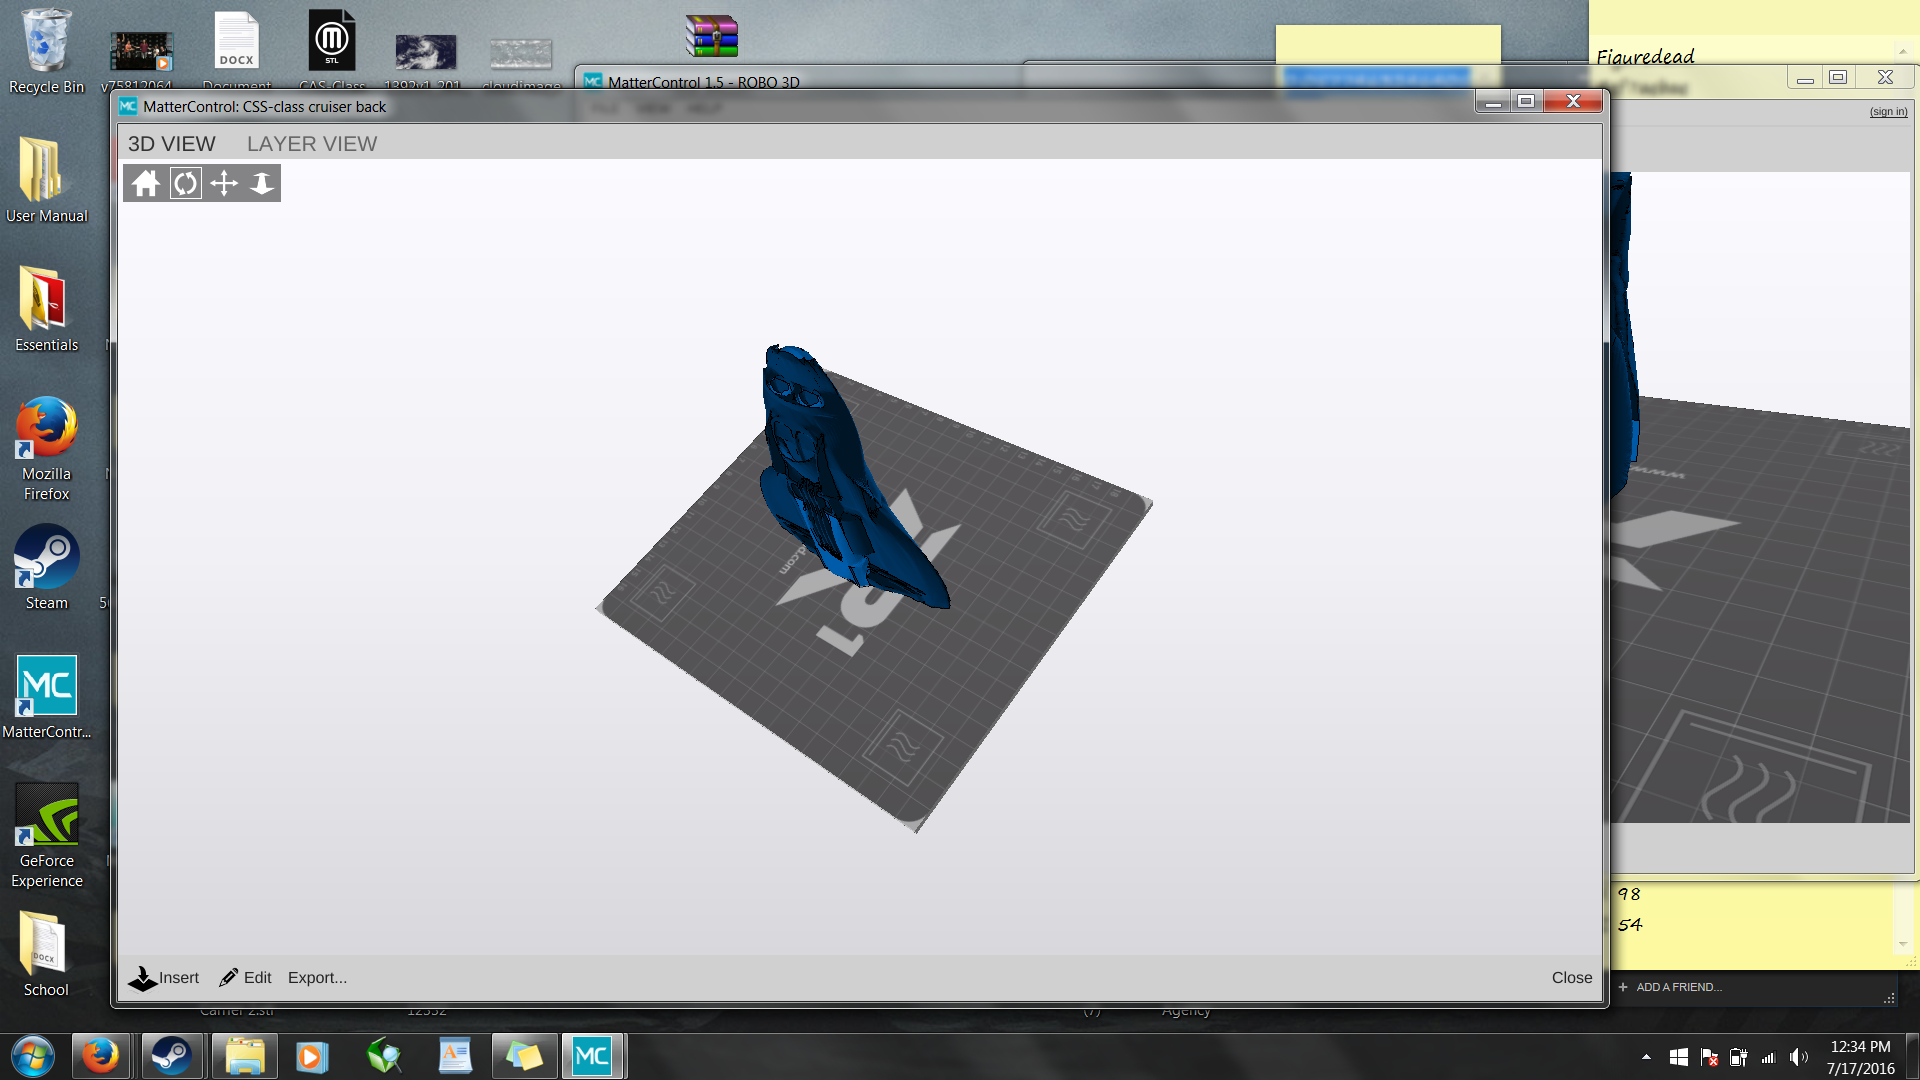Click the network signal tray icon
Screen dimensions: 1920x1080
point(1768,1057)
